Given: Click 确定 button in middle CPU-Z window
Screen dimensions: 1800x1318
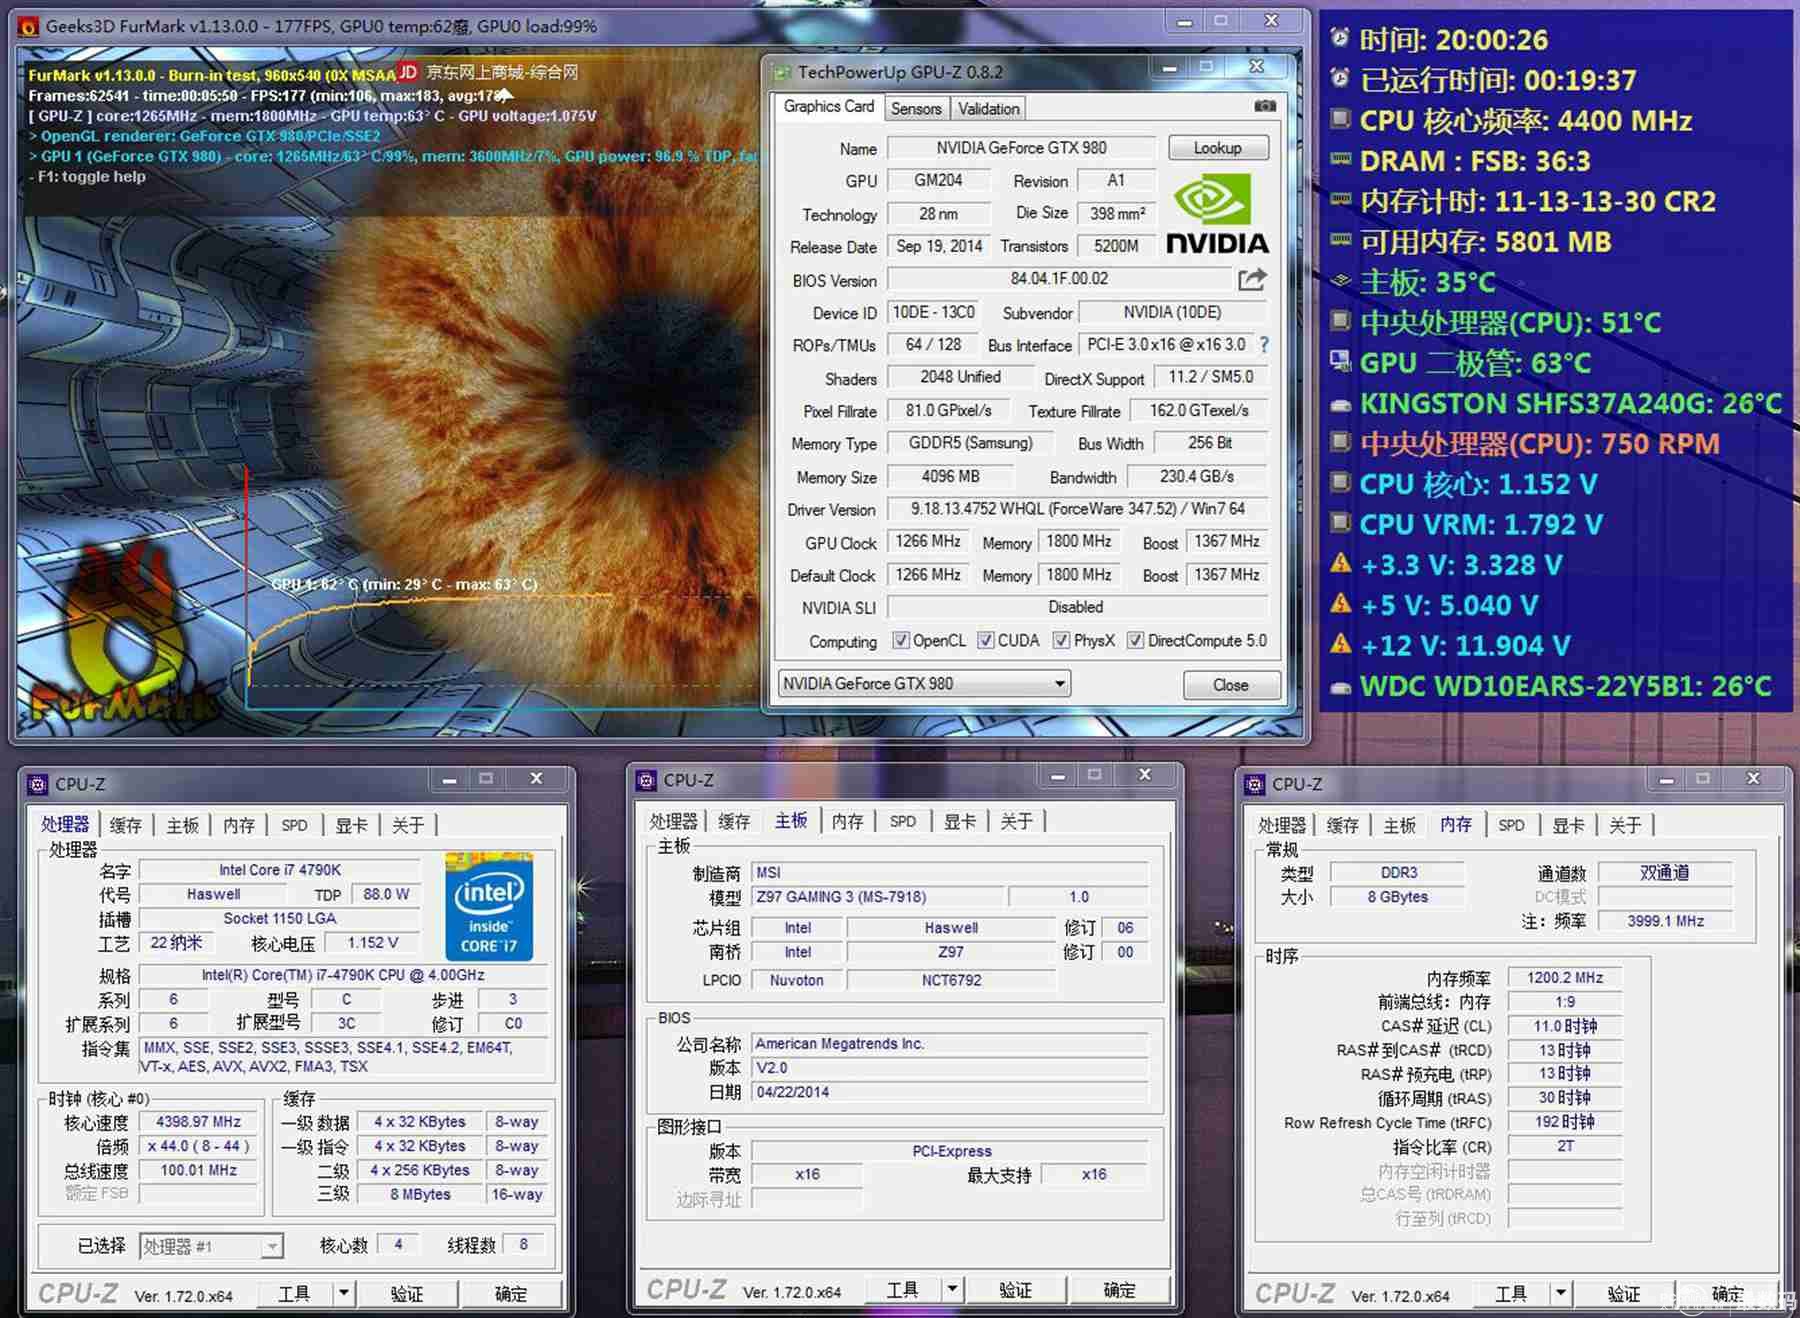Looking at the screenshot, I should (1119, 1289).
